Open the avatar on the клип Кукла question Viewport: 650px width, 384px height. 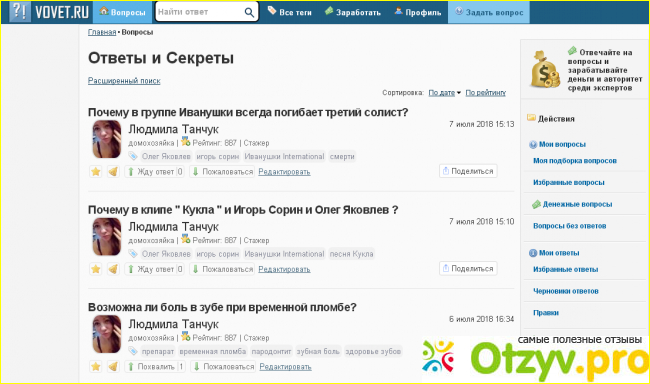click(x=107, y=236)
